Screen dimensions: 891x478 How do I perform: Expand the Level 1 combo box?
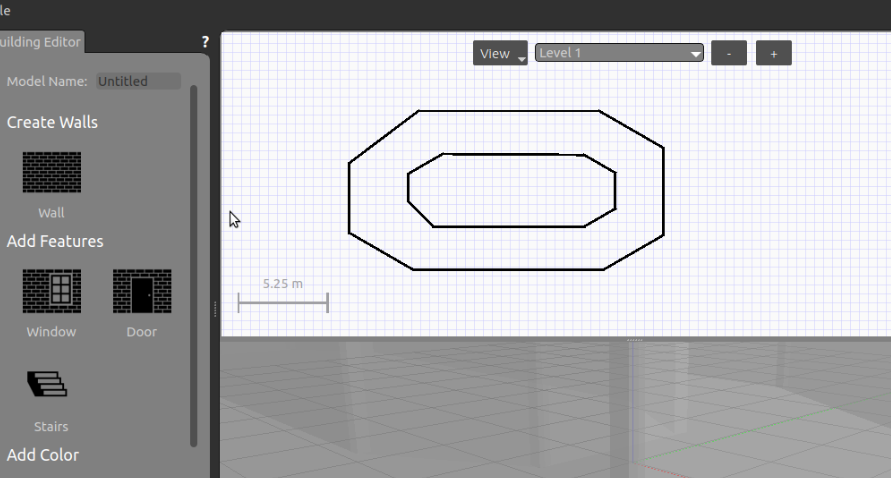(x=619, y=53)
